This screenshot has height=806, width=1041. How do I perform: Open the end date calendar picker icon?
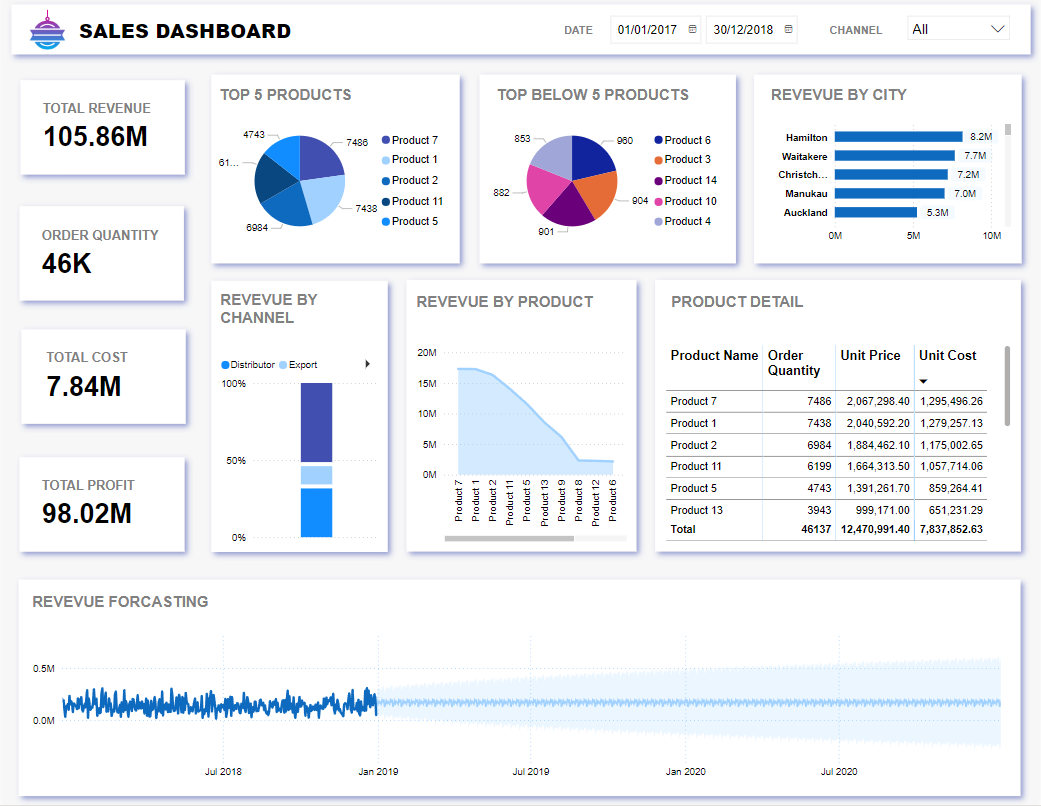[789, 30]
